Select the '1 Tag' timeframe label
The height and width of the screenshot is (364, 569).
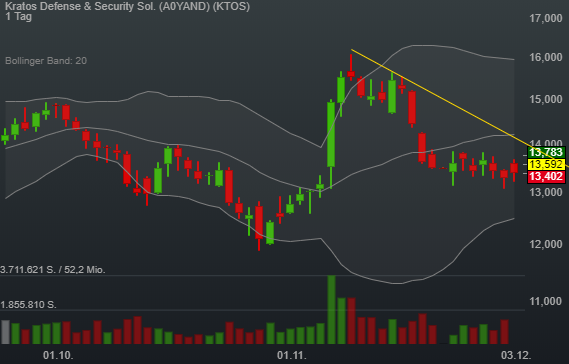[19, 17]
